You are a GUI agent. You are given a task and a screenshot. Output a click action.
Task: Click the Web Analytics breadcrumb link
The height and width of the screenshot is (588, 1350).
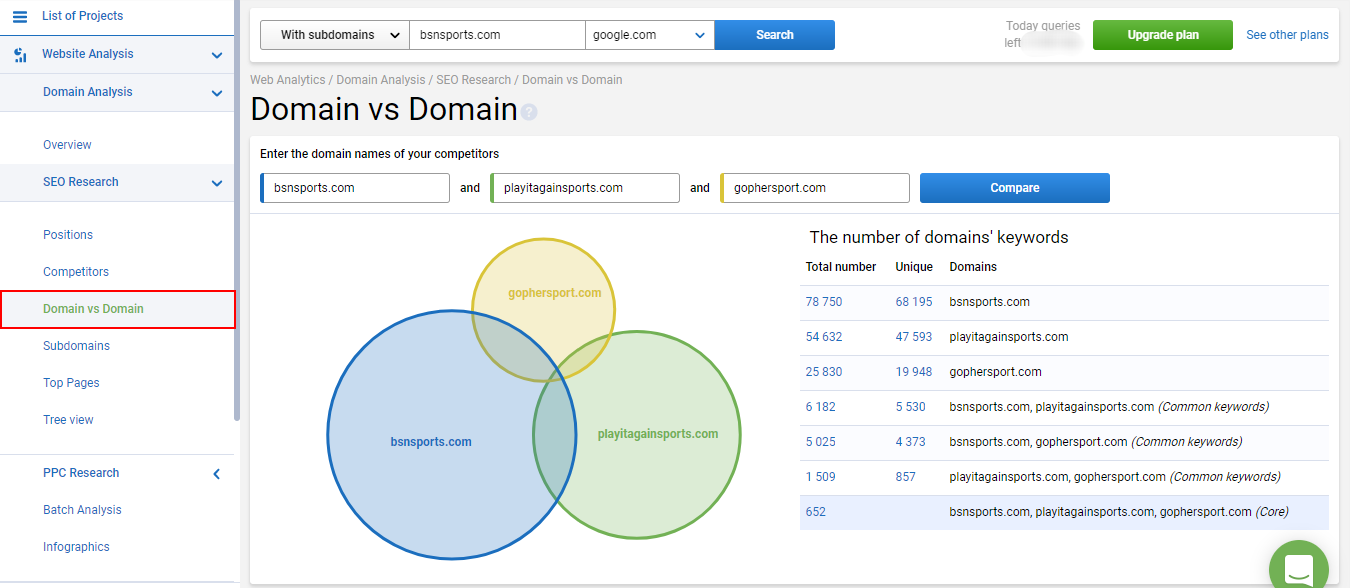point(288,80)
